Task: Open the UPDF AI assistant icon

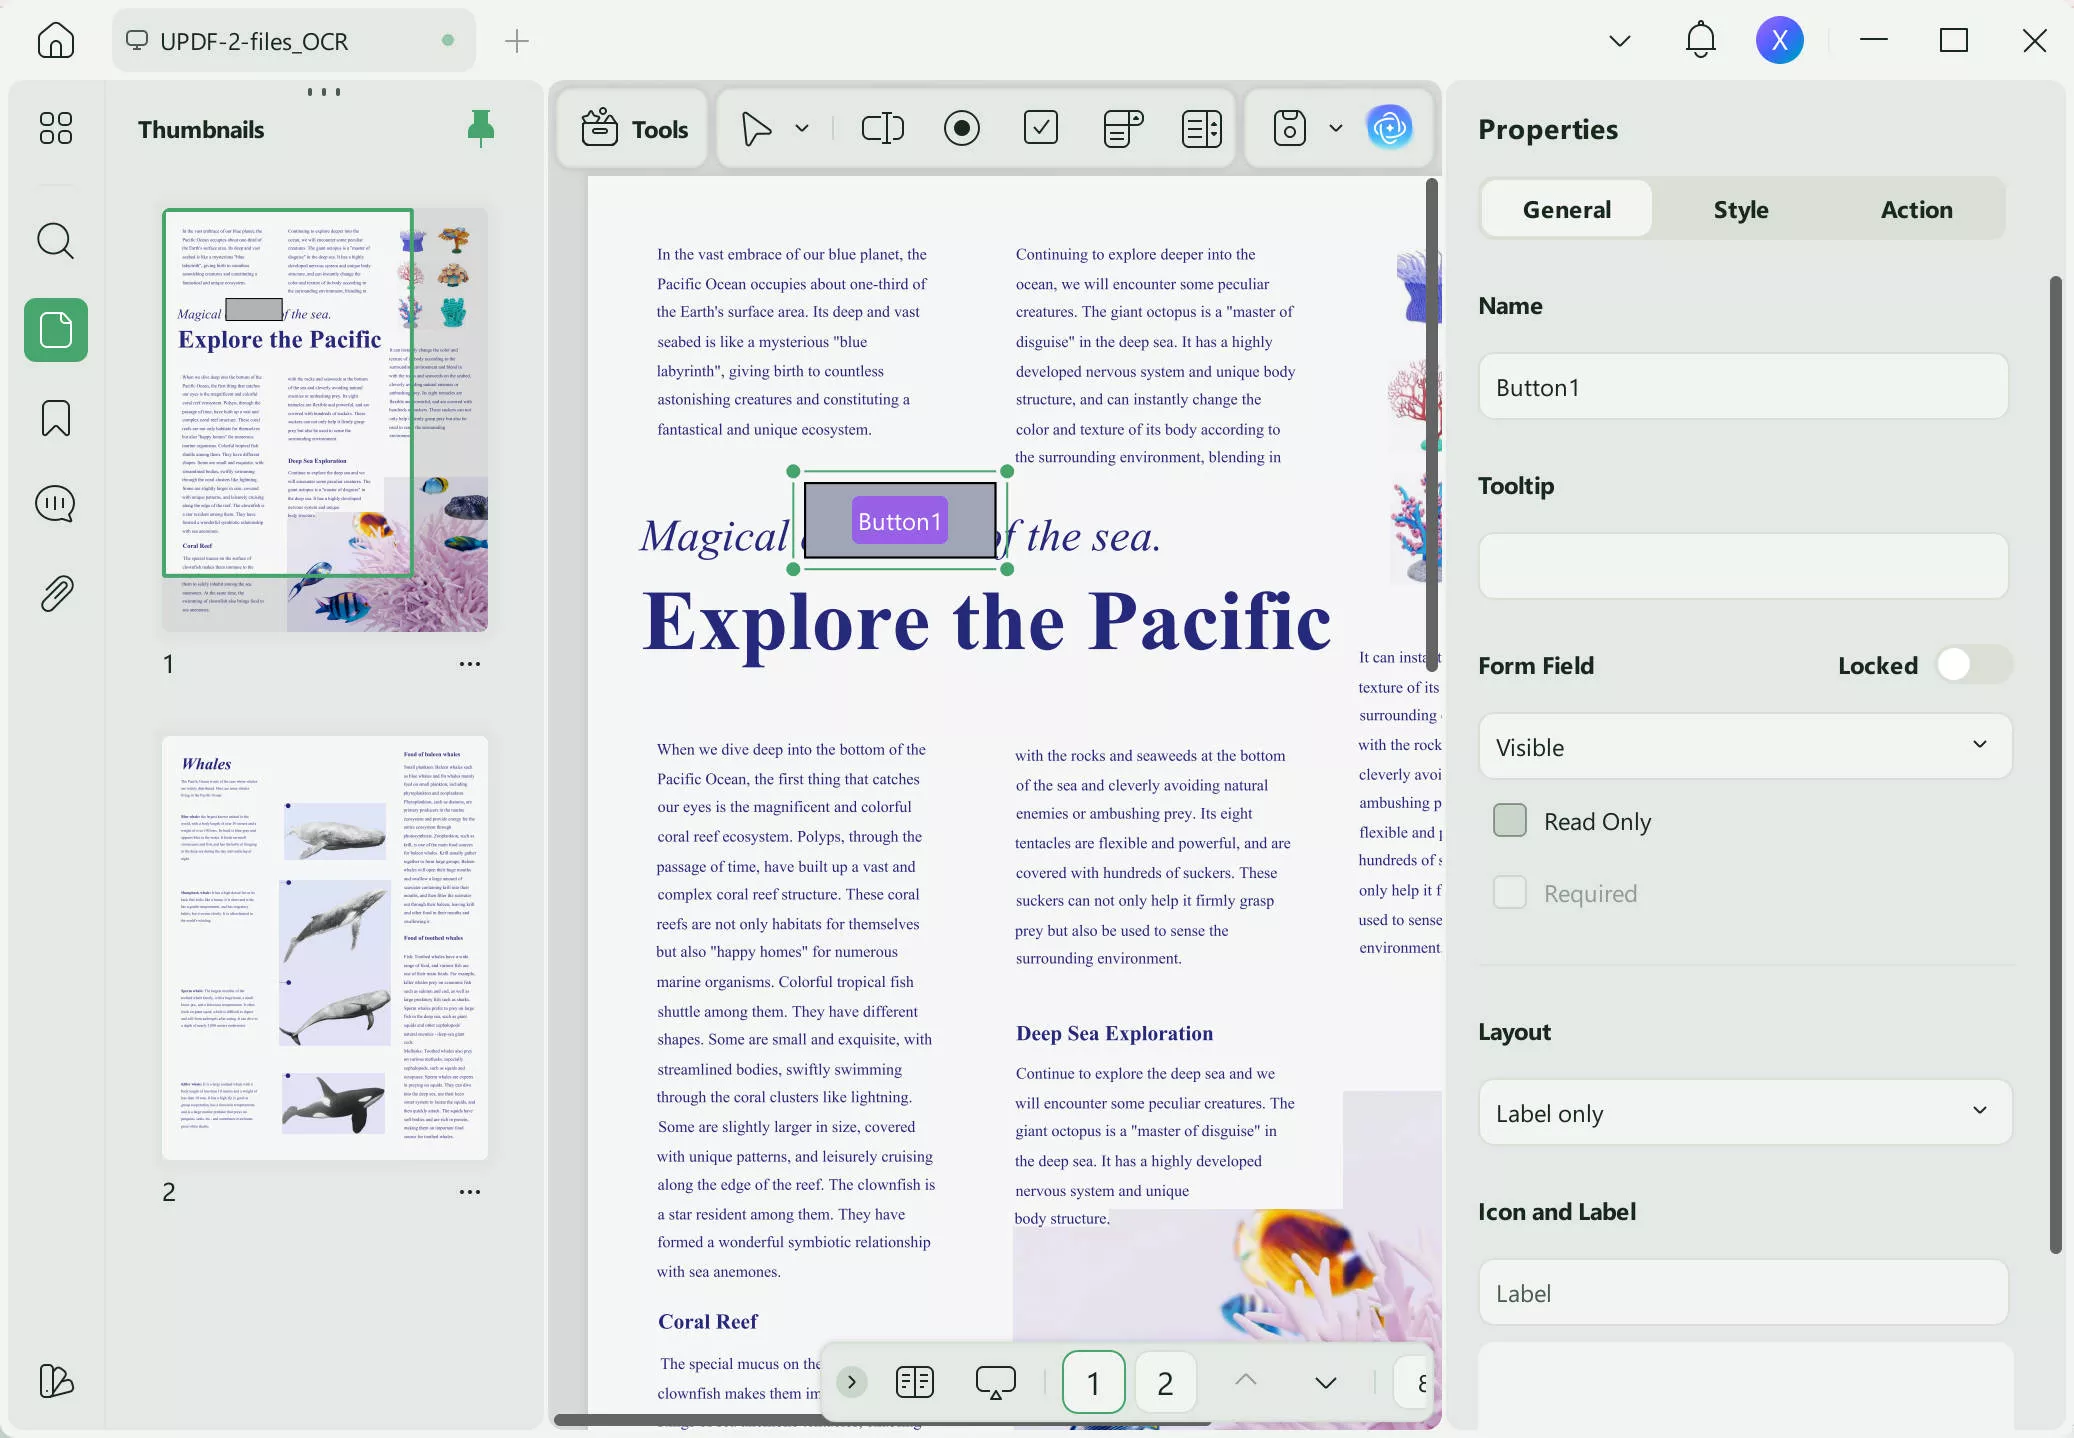Action: click(1389, 128)
